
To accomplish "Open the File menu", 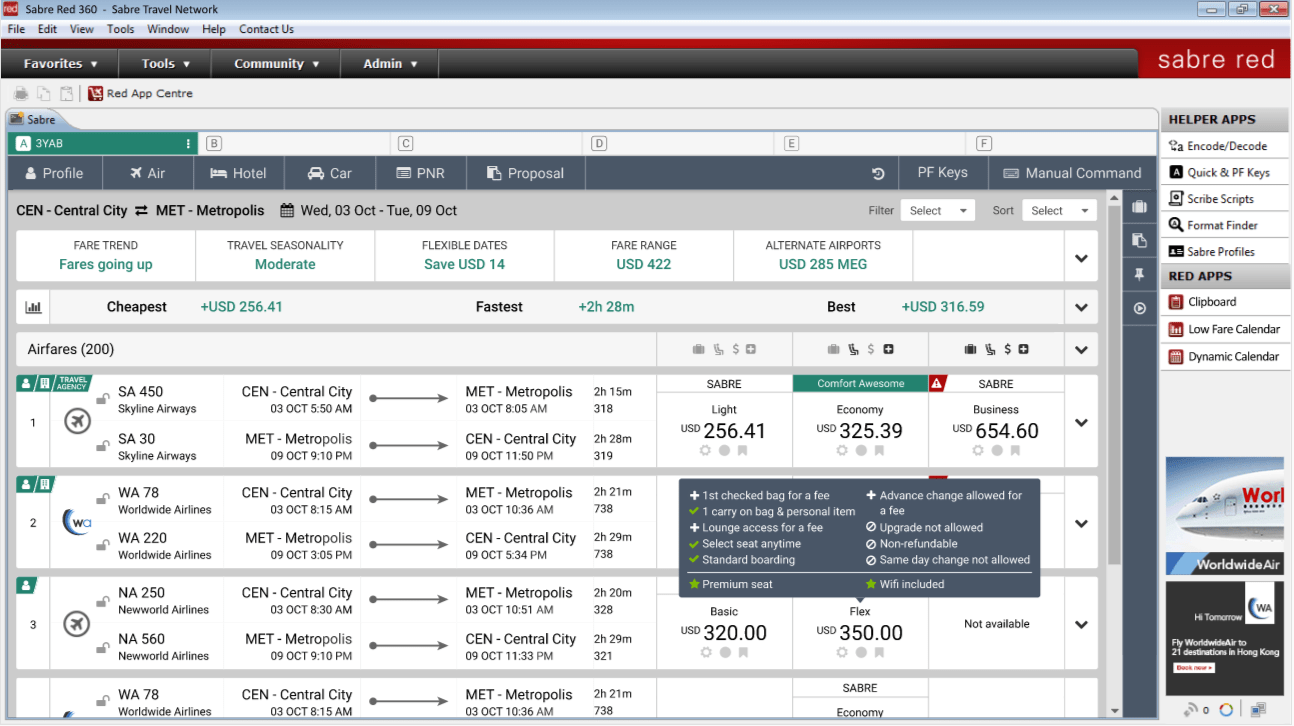I will click(x=16, y=29).
